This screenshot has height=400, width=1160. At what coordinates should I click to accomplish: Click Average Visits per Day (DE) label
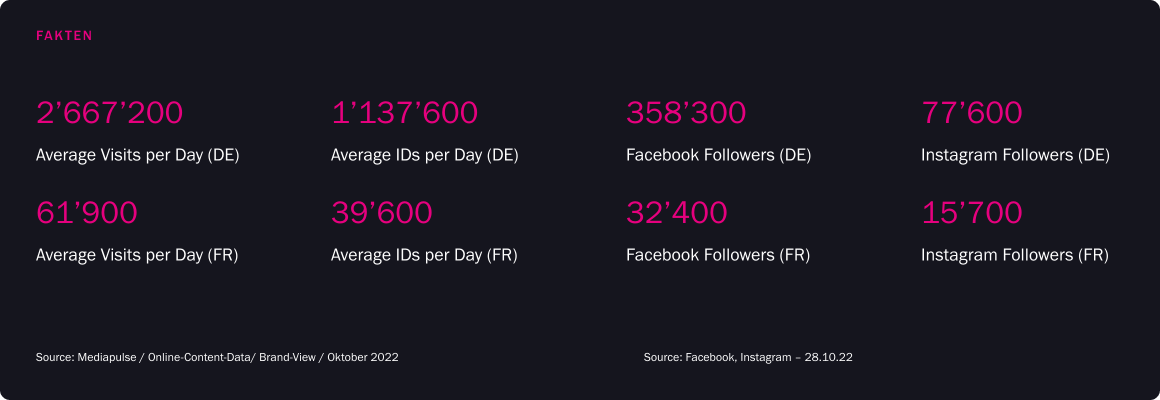coord(138,156)
